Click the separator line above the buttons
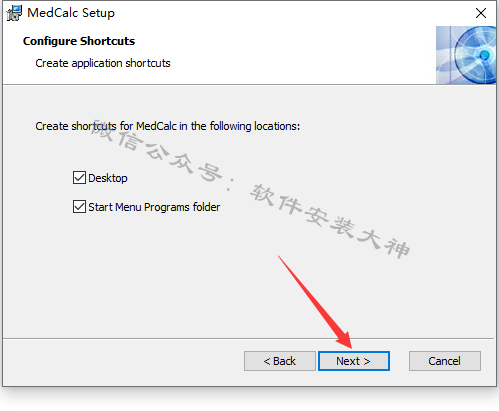This screenshot has width=499, height=411. (x=248, y=339)
